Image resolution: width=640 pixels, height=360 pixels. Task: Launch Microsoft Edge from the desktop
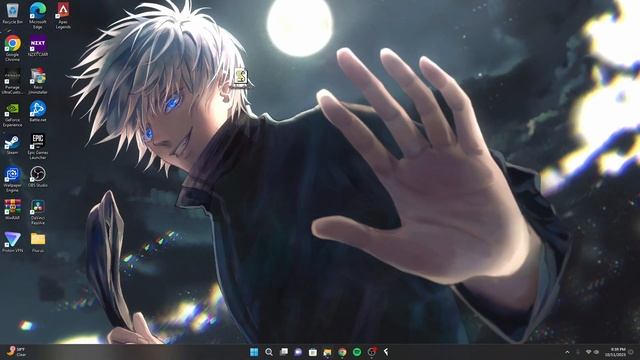coord(38,16)
